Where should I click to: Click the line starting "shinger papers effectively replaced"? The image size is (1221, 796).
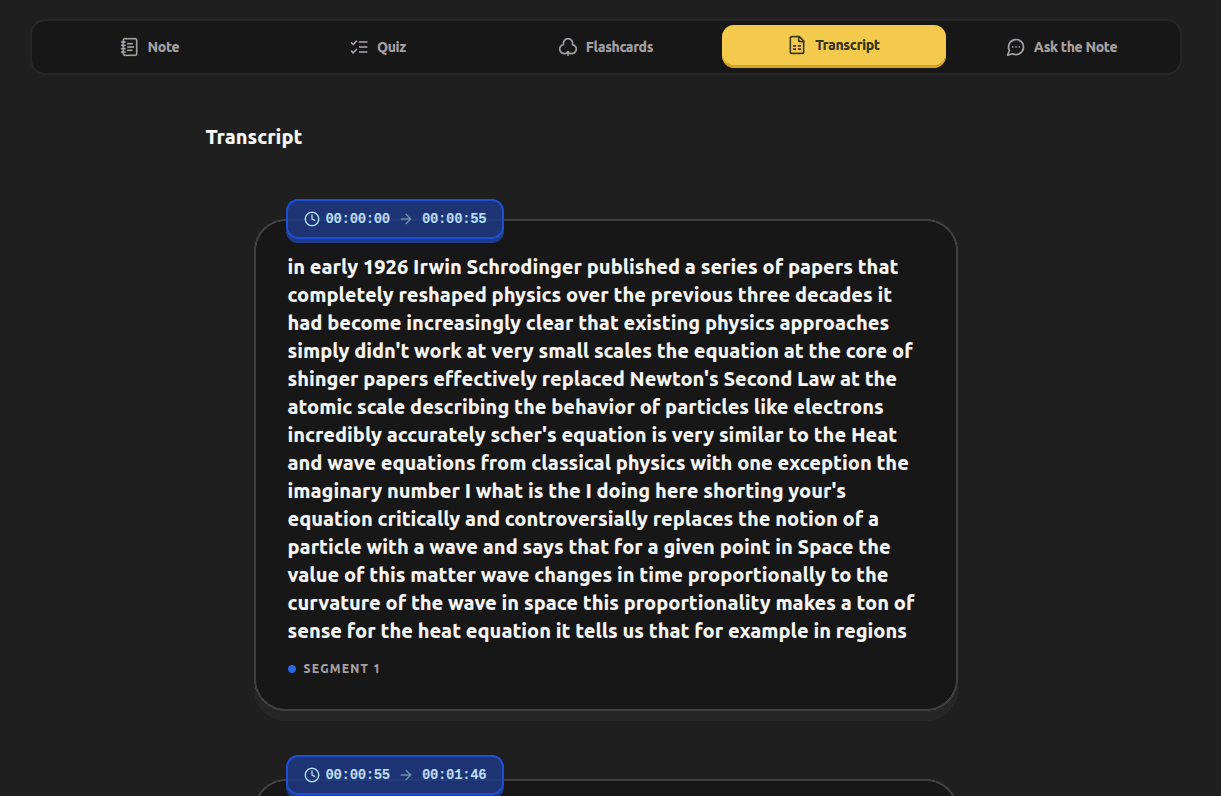(x=592, y=379)
